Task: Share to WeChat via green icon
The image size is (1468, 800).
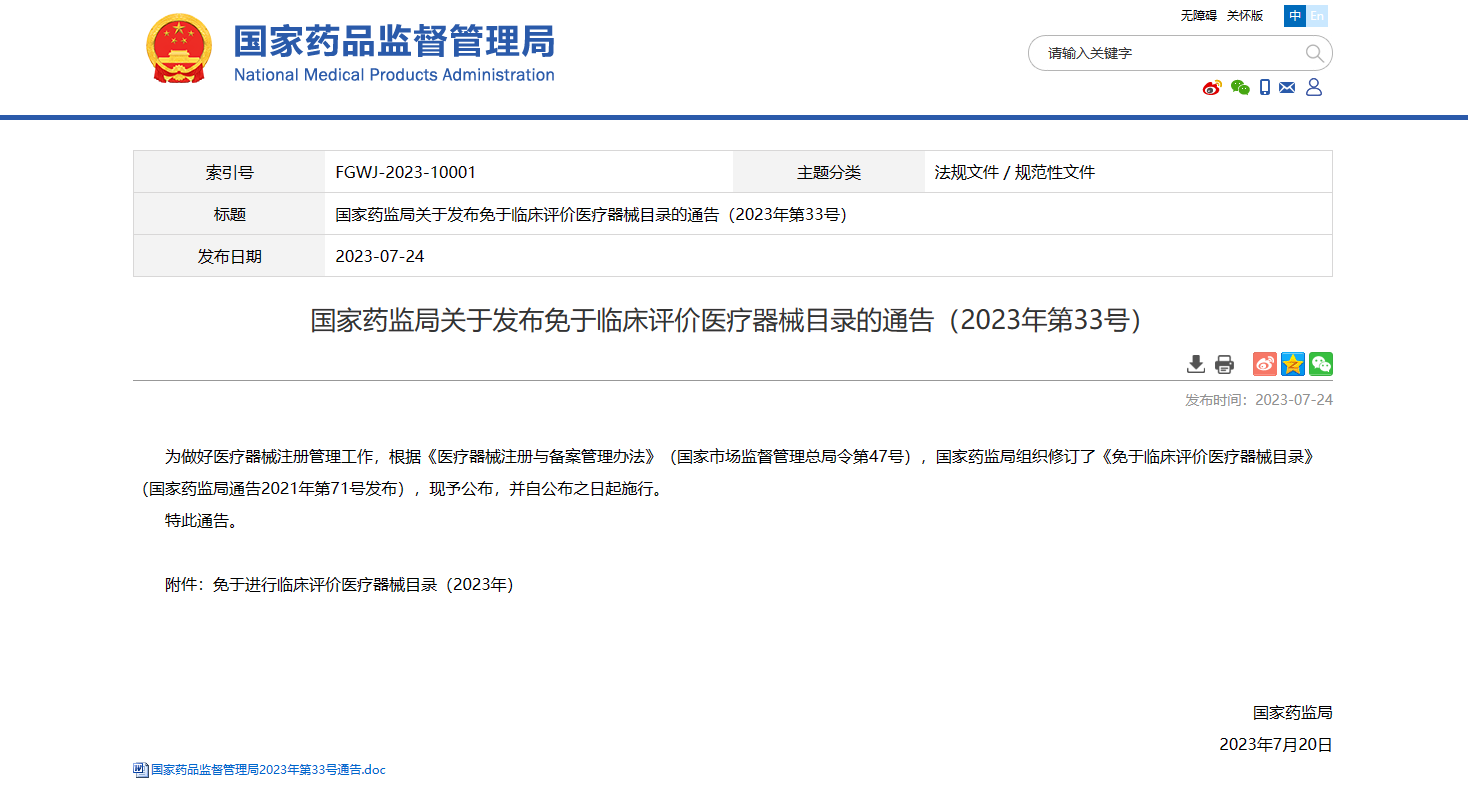Action: 1321,364
